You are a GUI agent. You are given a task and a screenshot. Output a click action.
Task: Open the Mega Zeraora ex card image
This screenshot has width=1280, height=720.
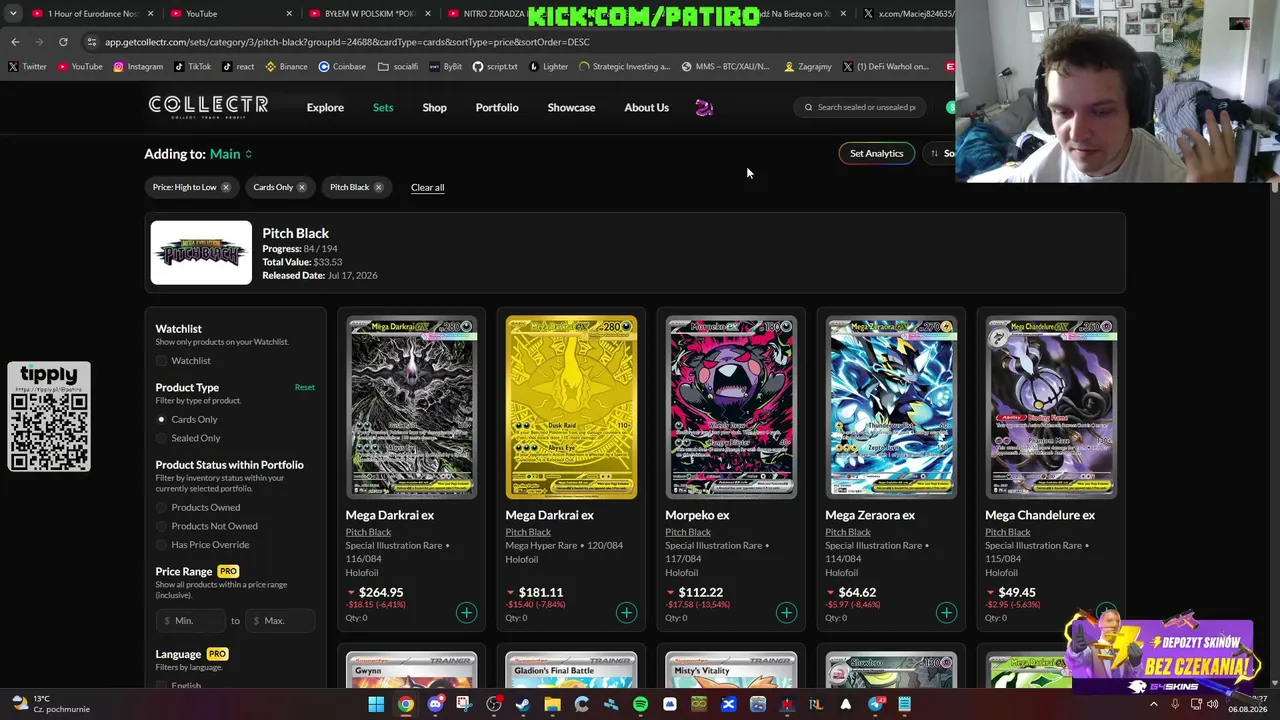tap(891, 407)
